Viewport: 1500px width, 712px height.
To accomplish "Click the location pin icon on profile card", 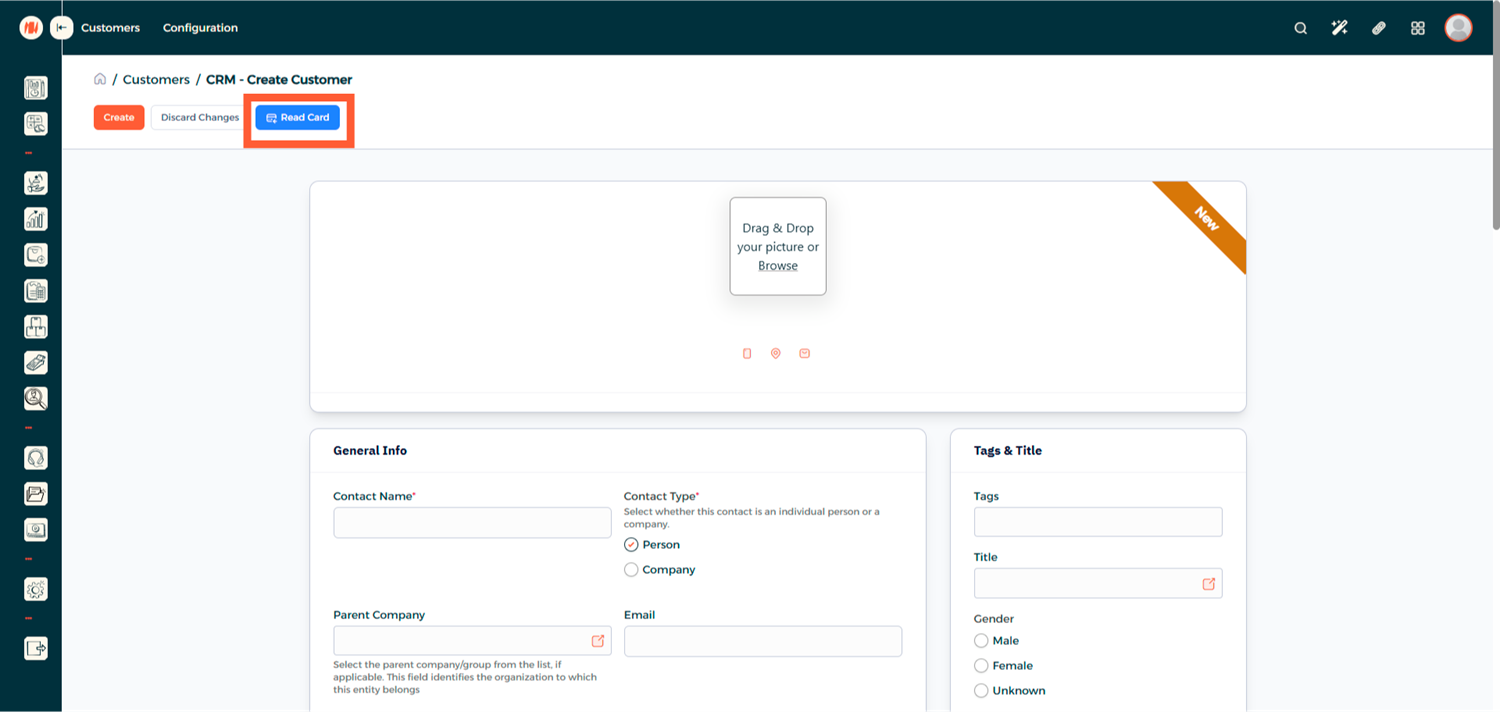I will click(x=775, y=353).
